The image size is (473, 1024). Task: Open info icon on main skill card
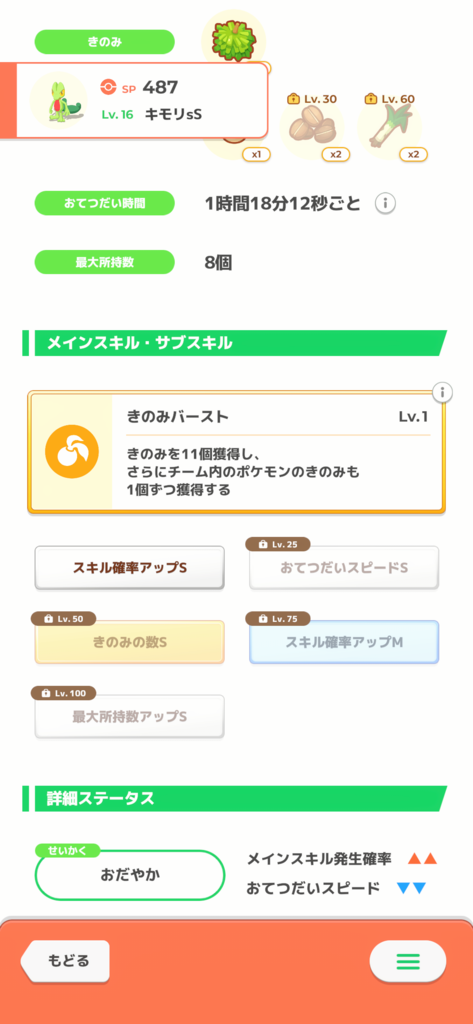pyautogui.click(x=443, y=392)
